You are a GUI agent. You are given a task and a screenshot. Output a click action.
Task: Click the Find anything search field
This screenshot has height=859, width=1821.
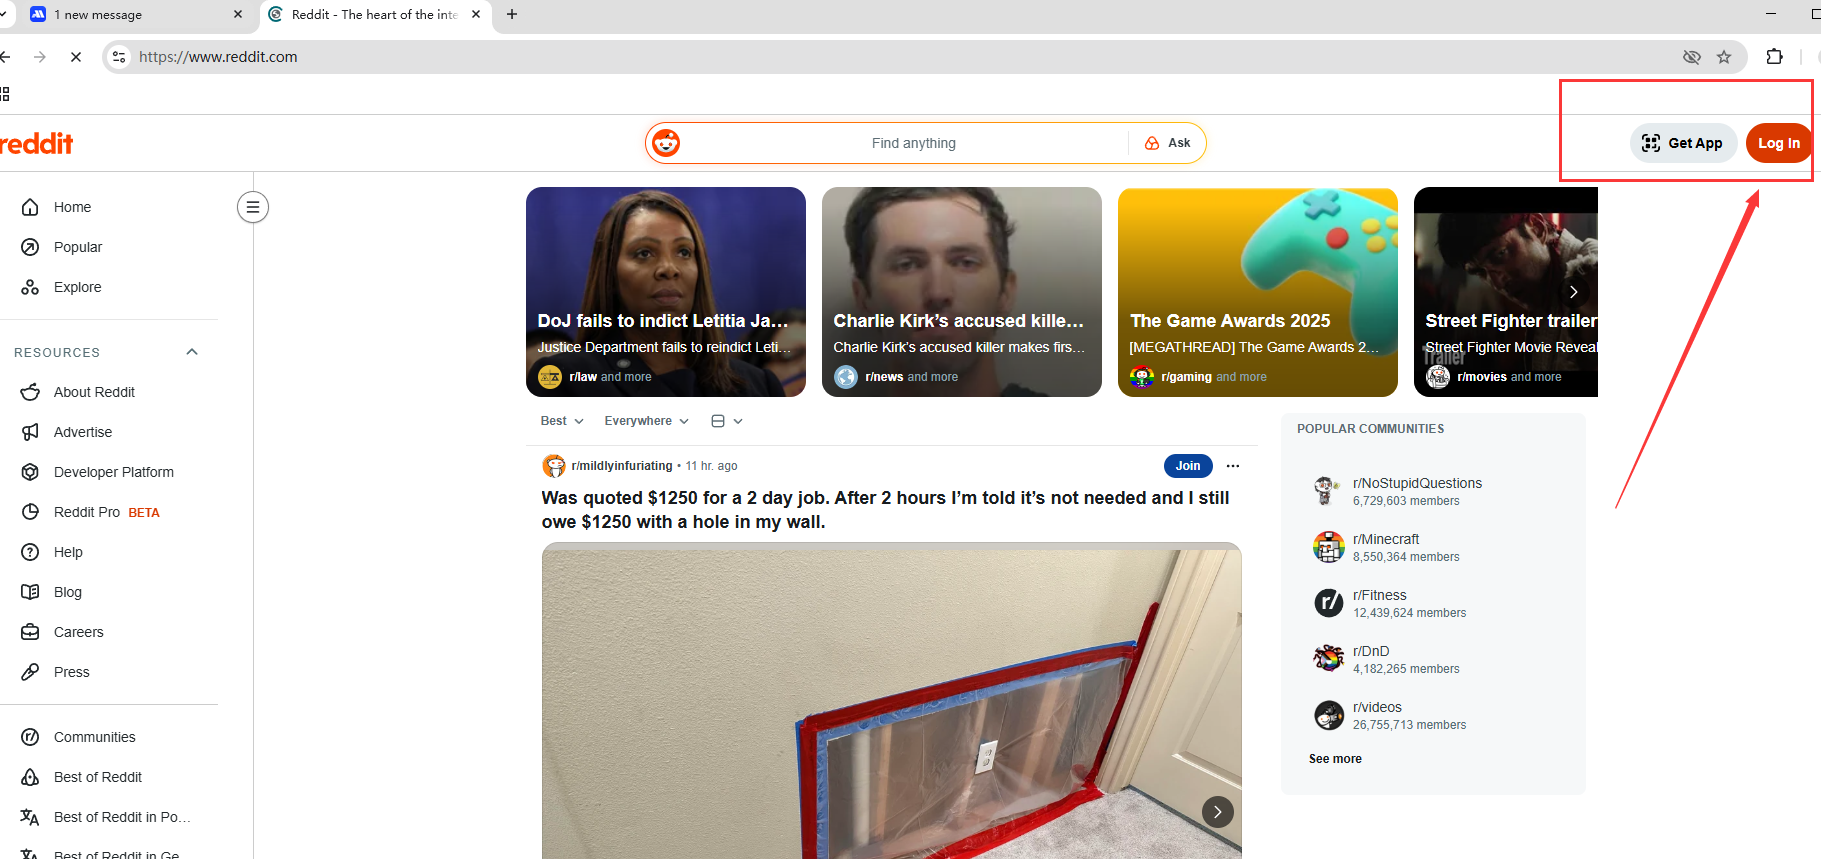(912, 143)
